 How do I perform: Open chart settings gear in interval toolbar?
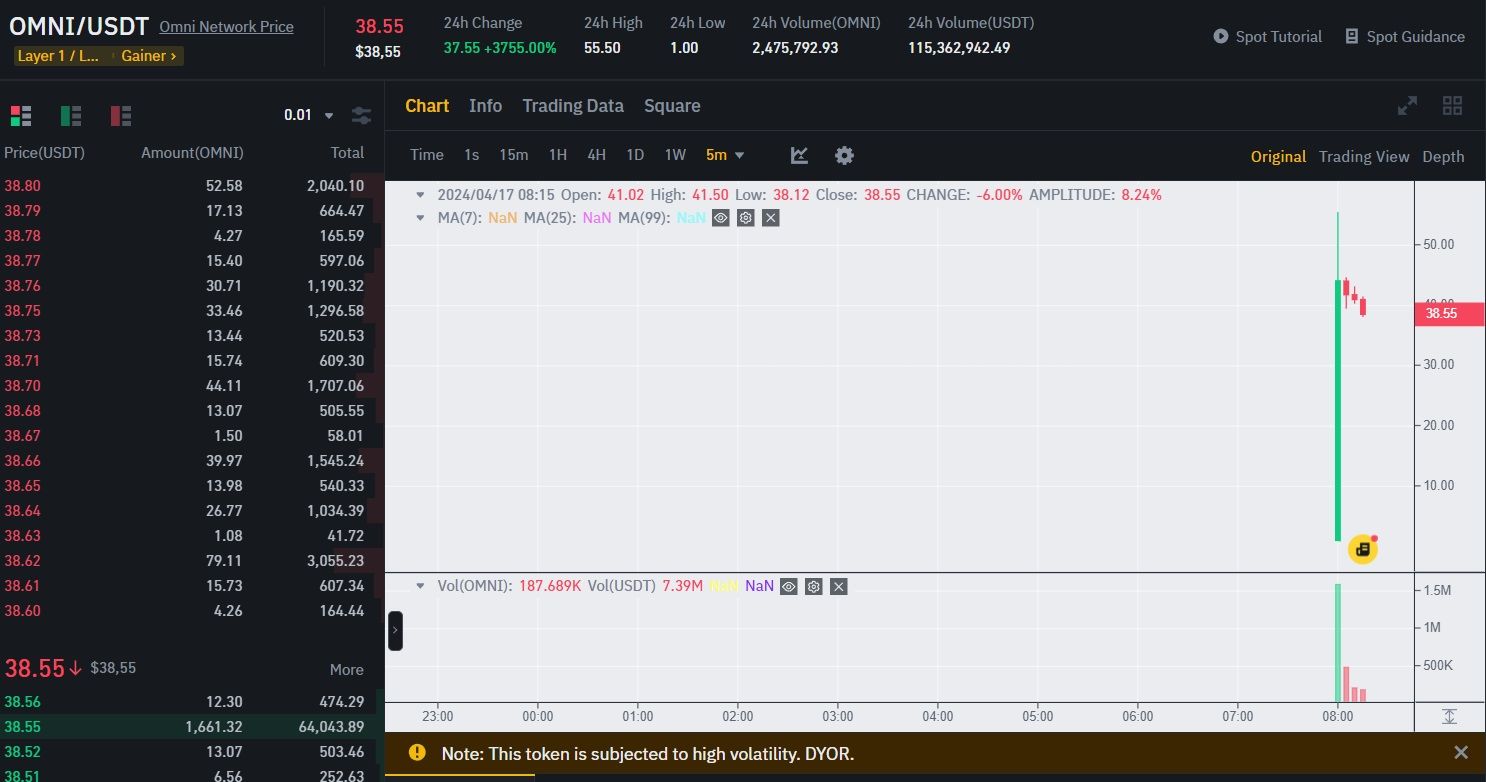[x=845, y=155]
